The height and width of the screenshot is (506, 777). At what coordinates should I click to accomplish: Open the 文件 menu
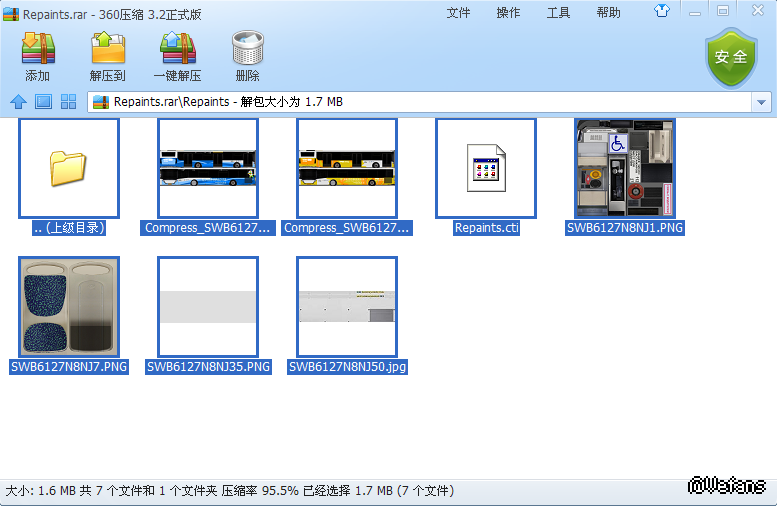(x=458, y=12)
